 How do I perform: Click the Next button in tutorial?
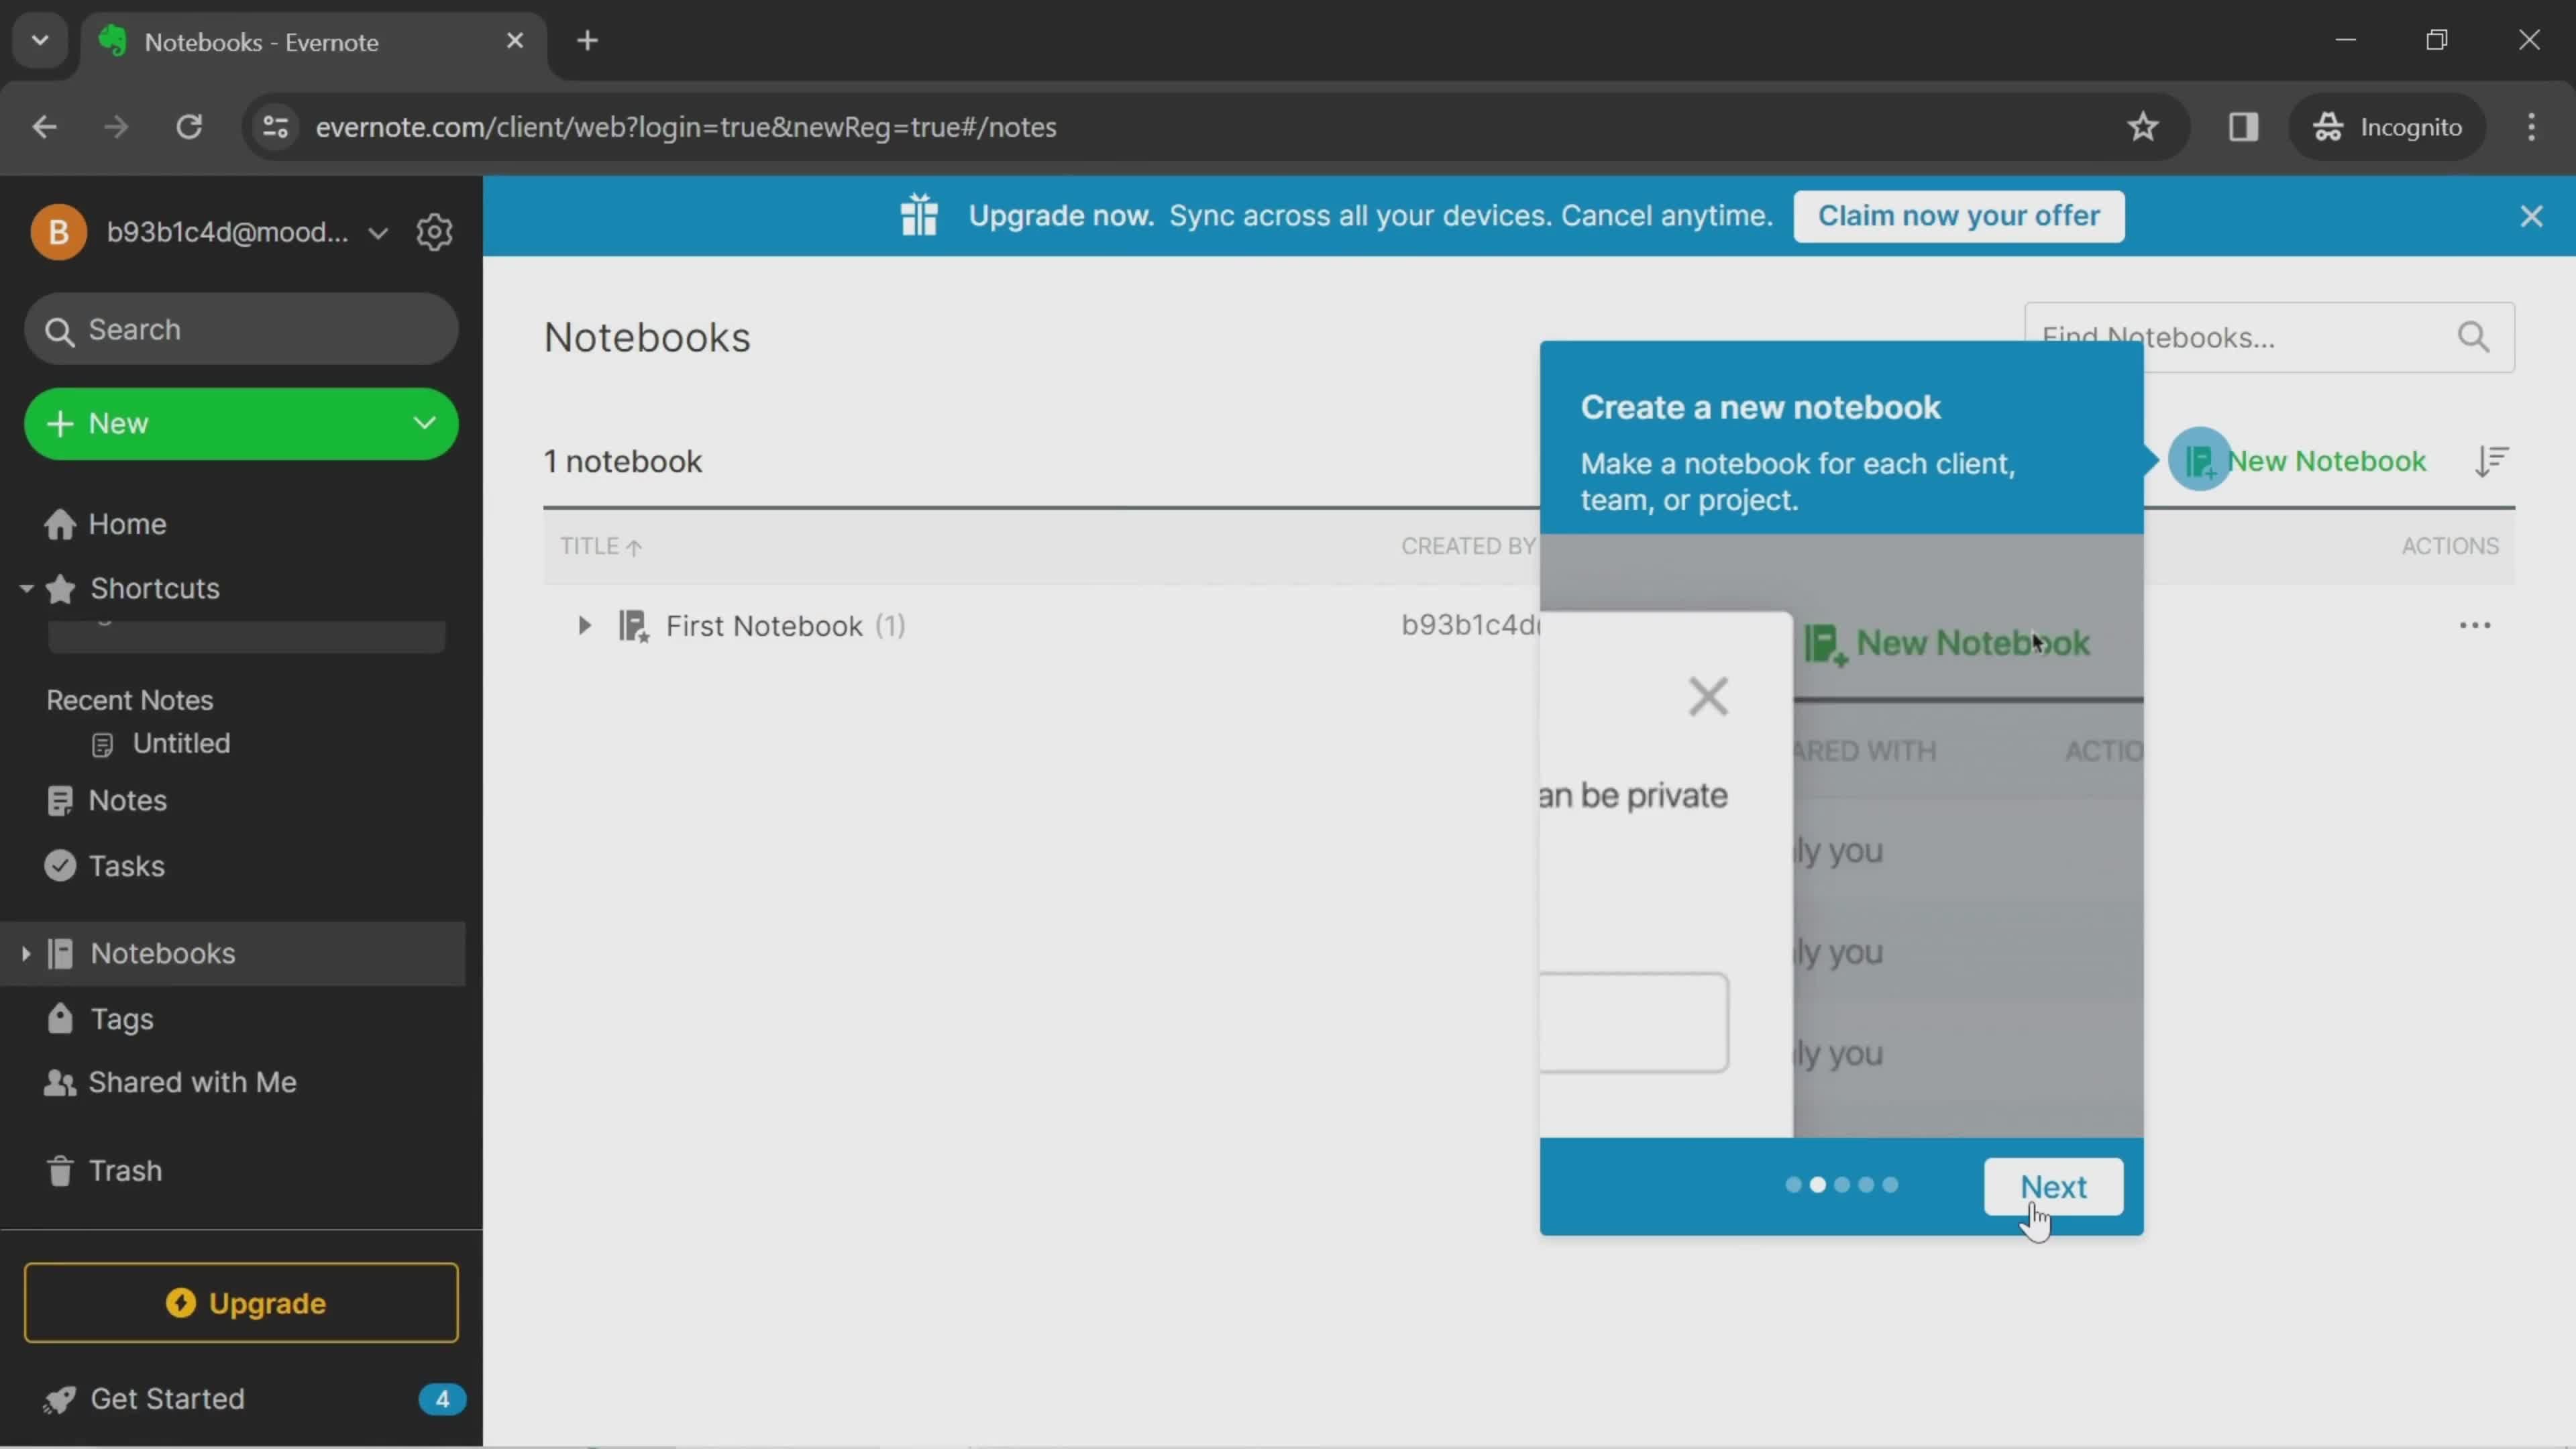pos(2052,1185)
